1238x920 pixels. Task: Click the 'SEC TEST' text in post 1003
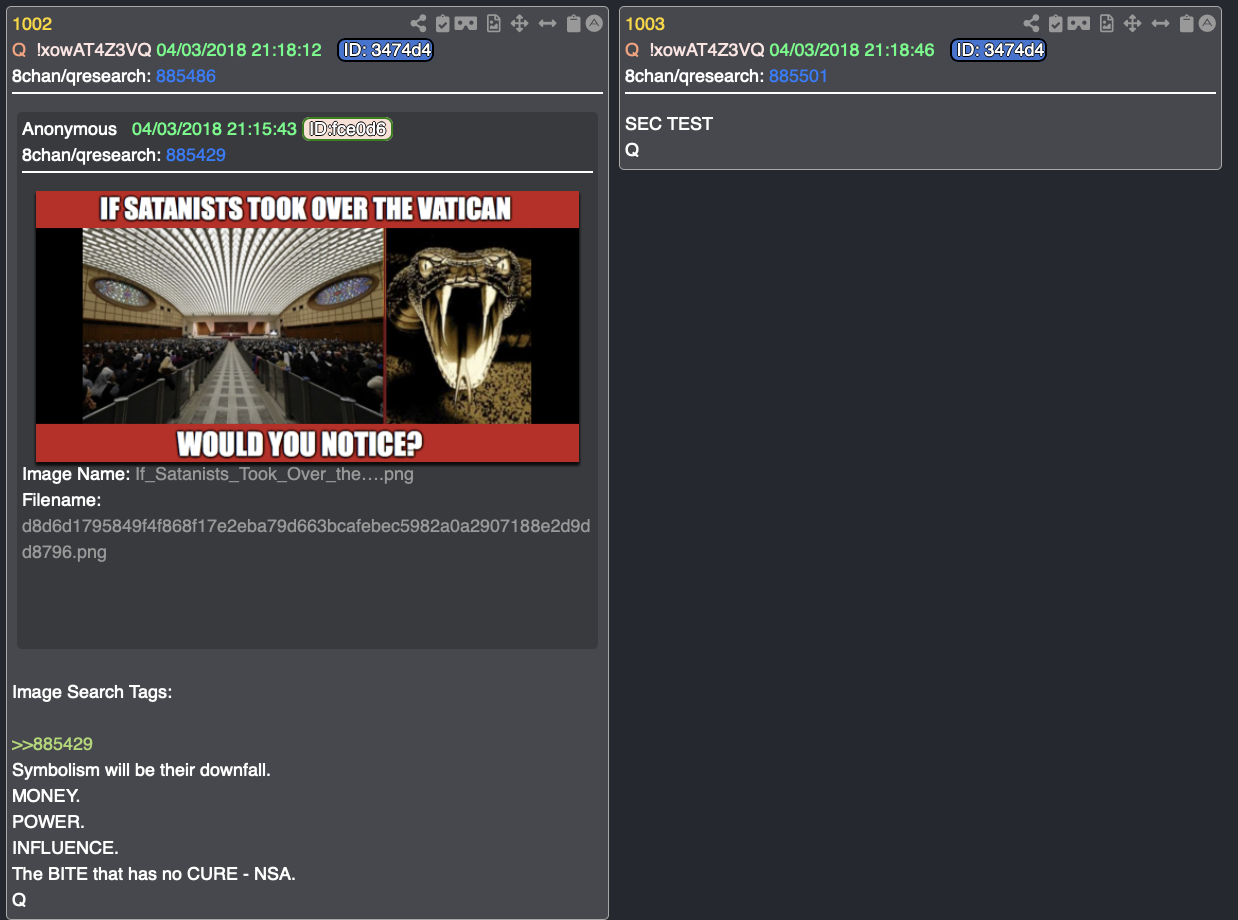(669, 124)
